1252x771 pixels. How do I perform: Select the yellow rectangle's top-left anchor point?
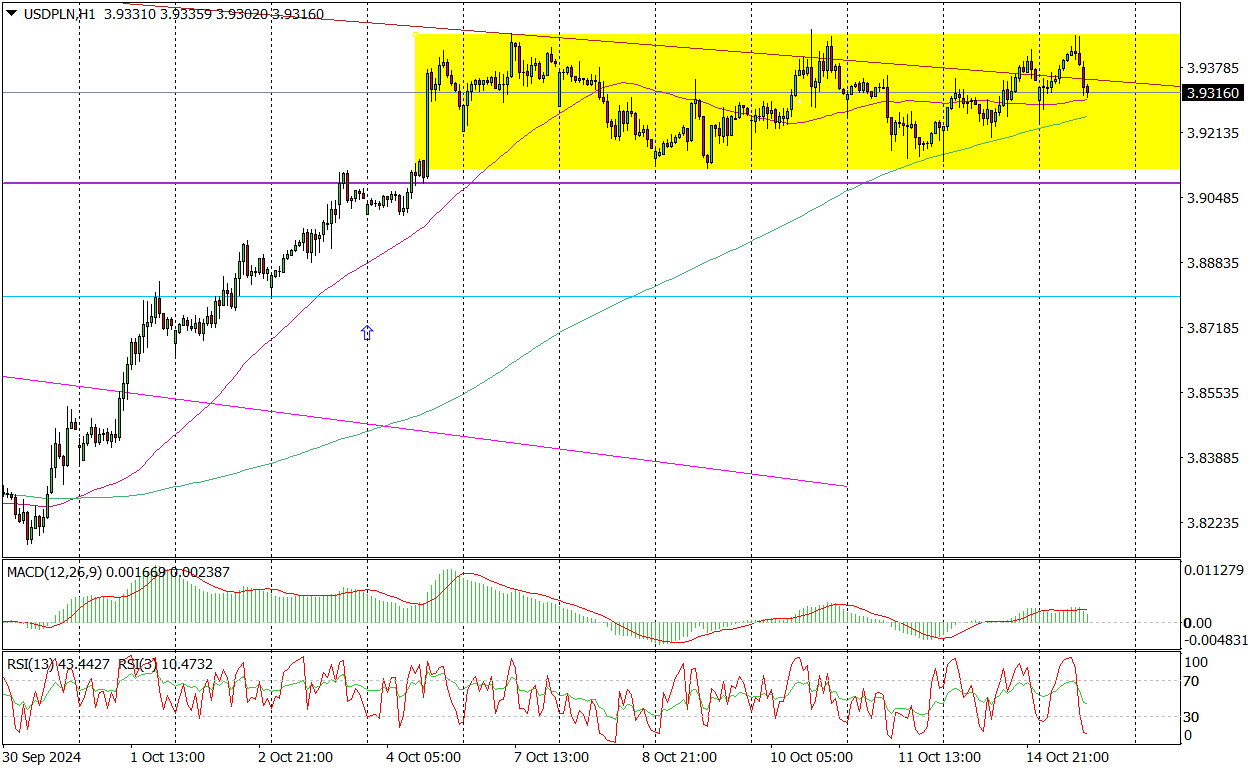click(x=415, y=35)
